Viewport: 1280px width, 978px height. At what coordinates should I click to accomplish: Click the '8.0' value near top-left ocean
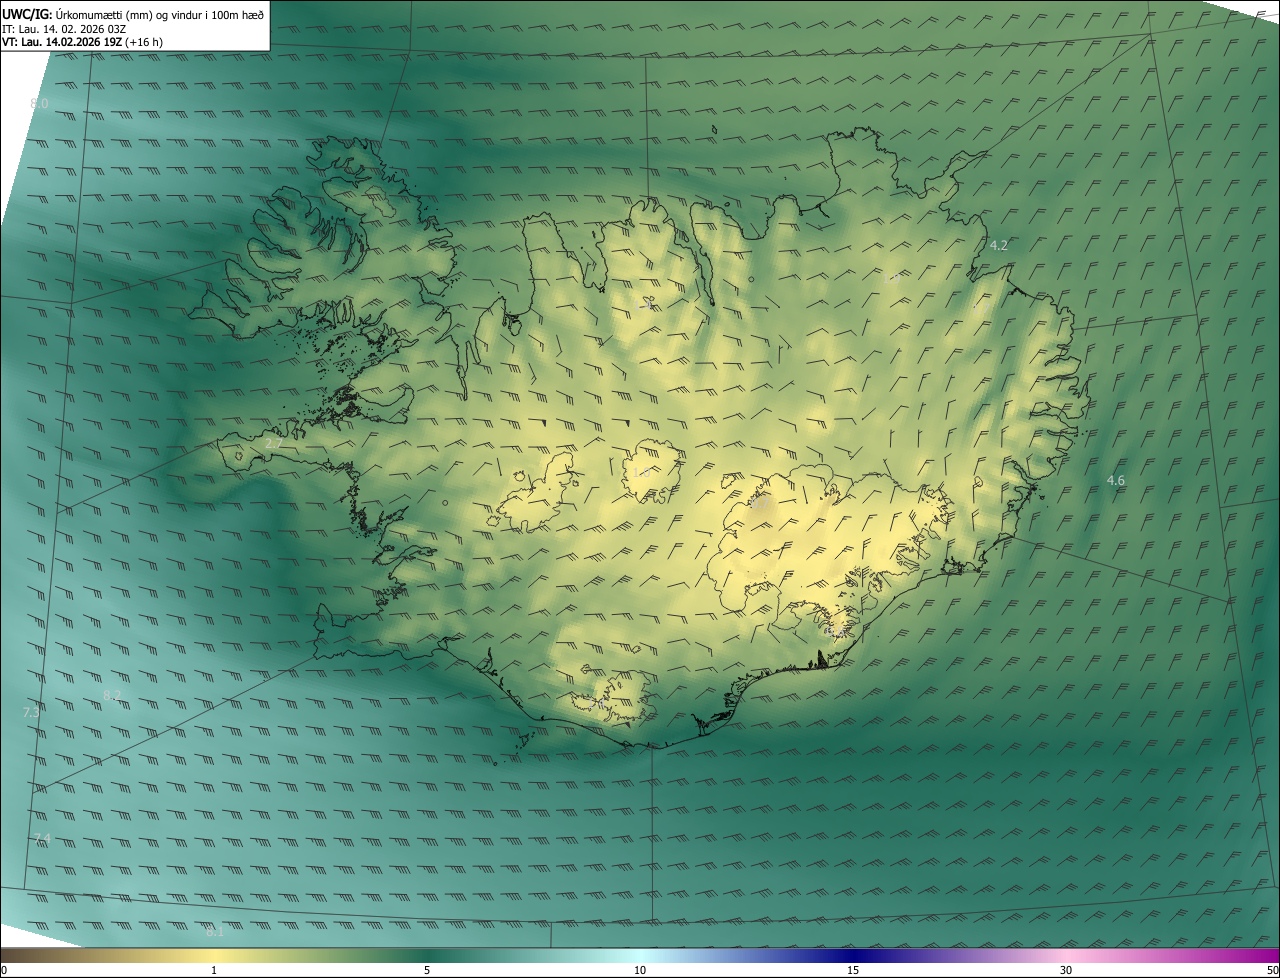[x=39, y=104]
